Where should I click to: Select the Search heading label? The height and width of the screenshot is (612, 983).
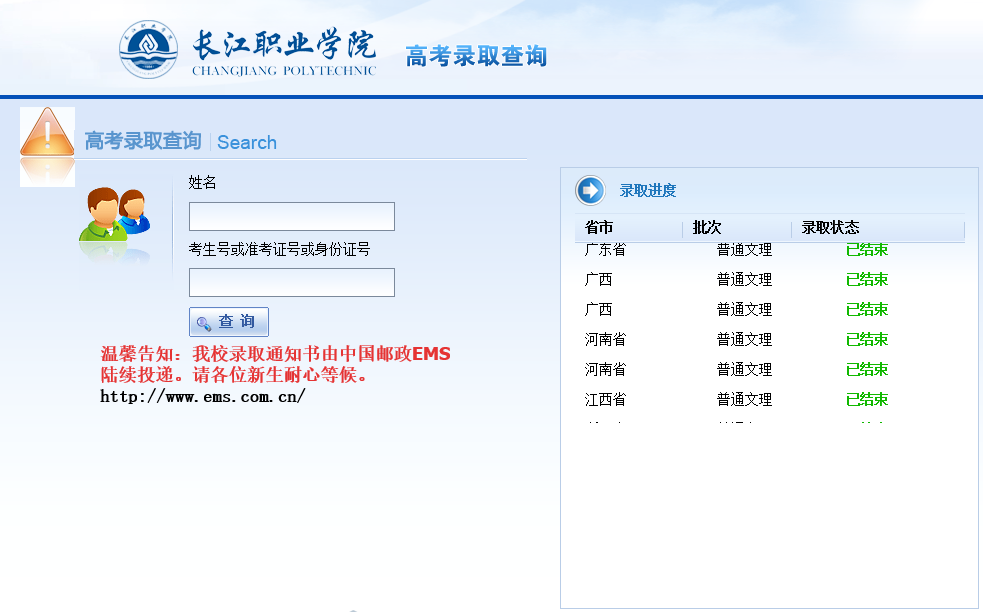[x=247, y=142]
